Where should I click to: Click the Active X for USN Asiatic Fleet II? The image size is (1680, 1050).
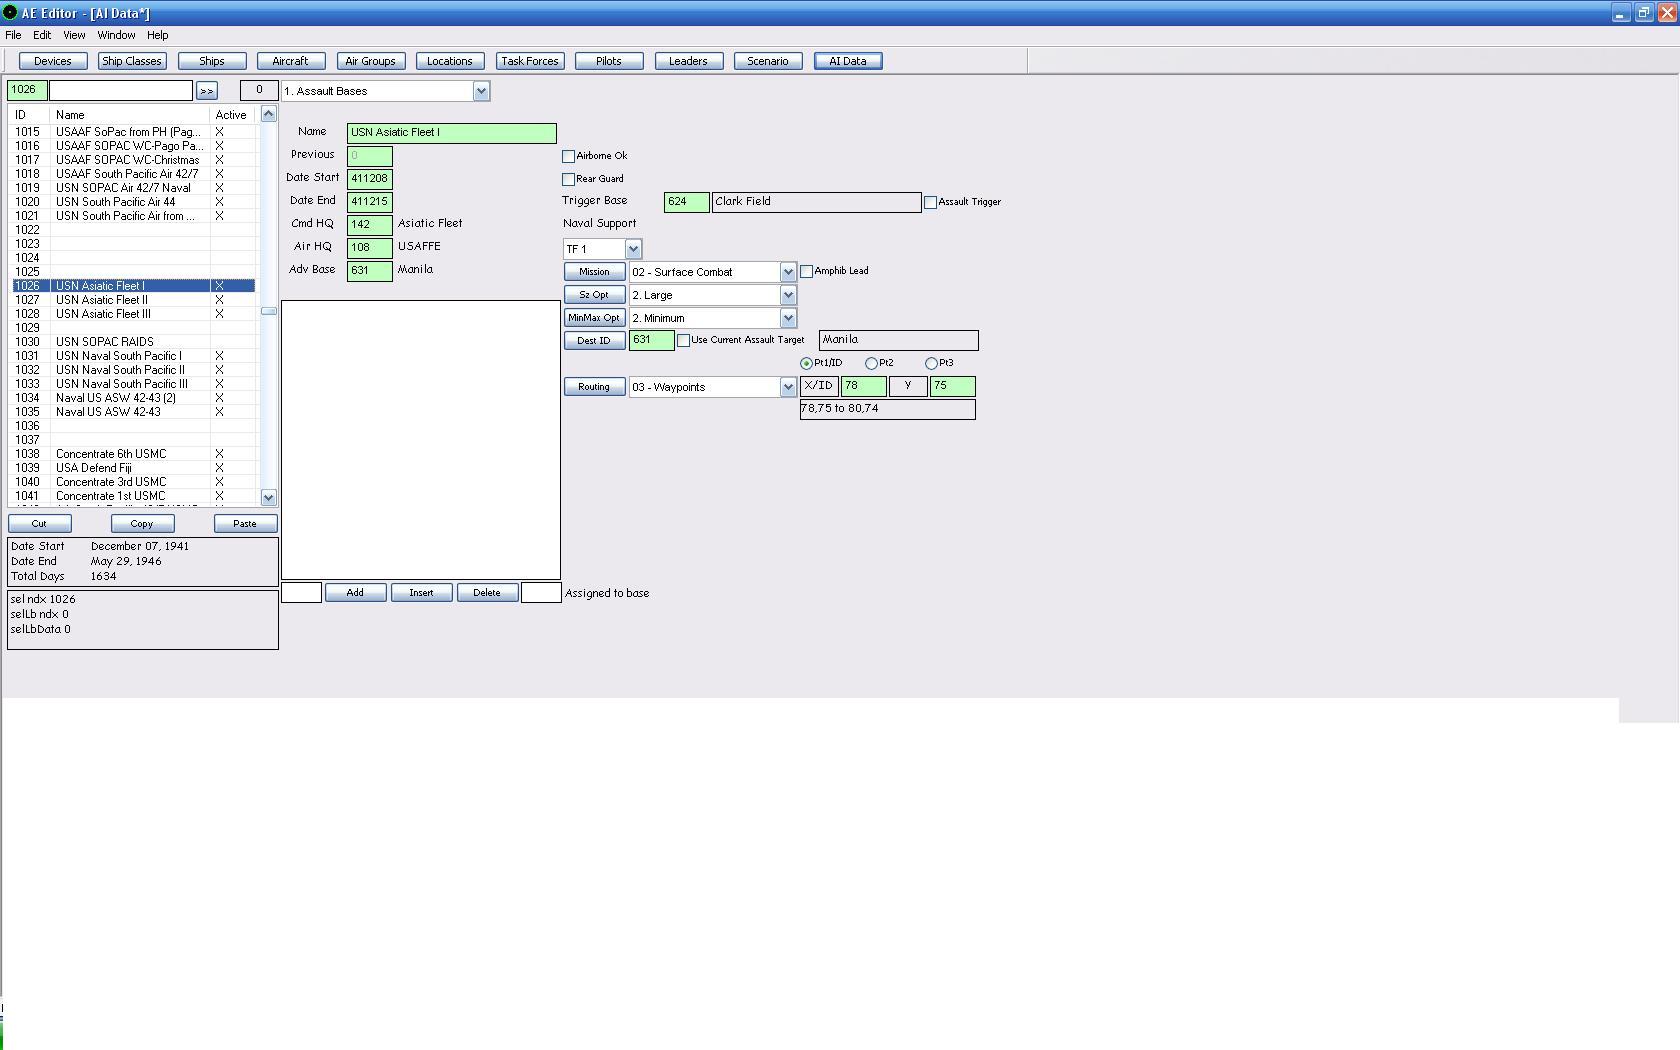220,300
